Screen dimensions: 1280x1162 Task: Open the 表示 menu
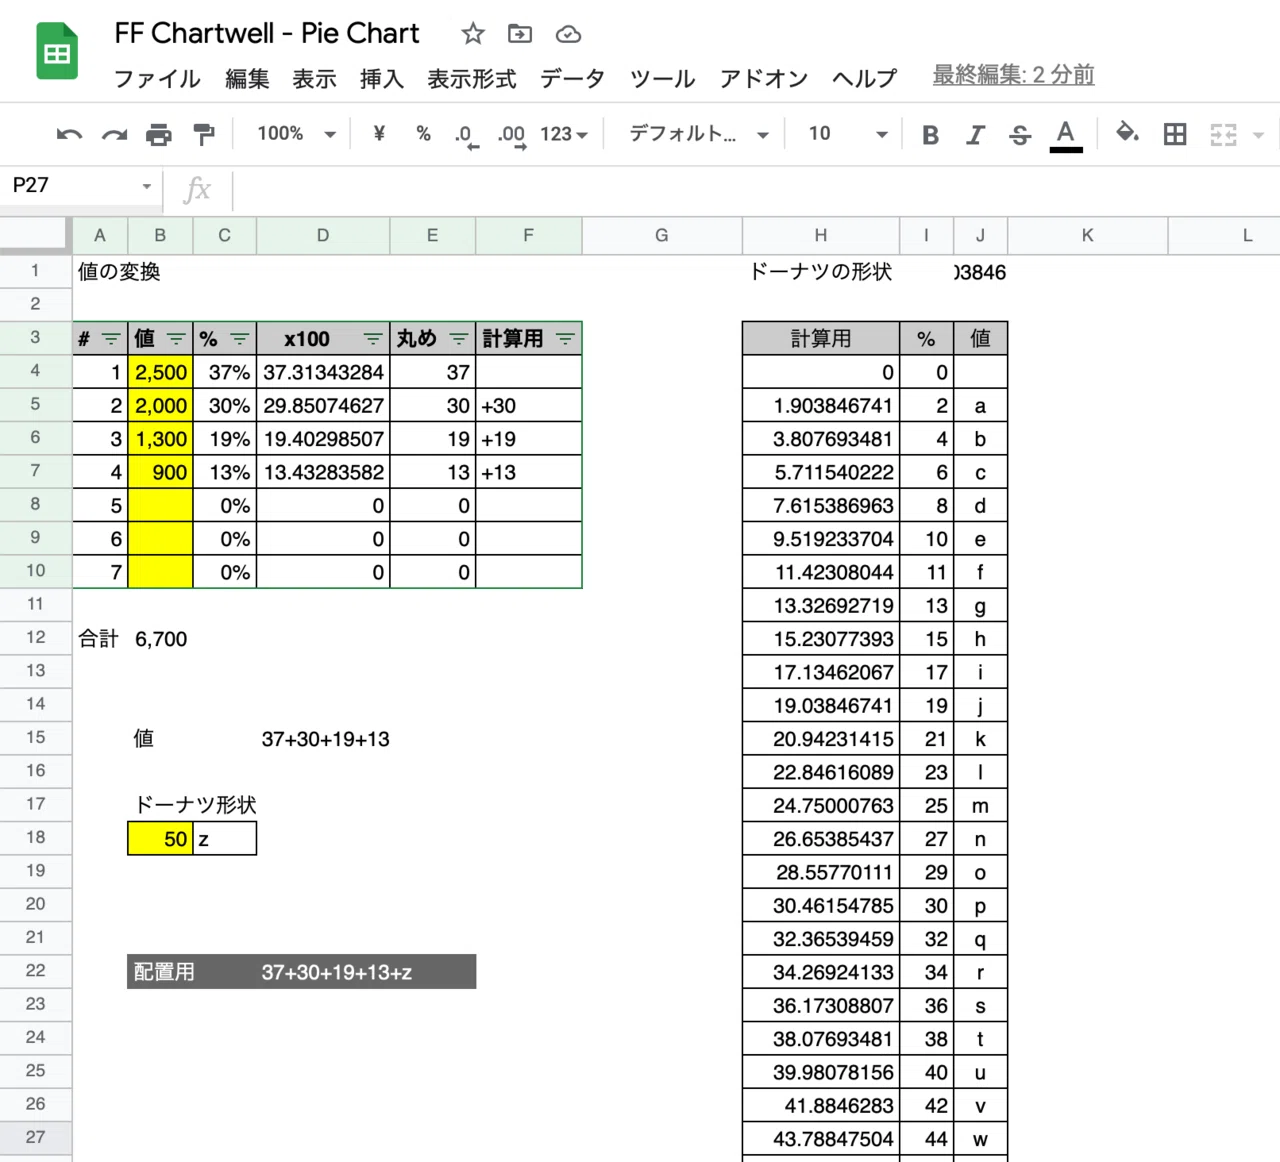[314, 78]
